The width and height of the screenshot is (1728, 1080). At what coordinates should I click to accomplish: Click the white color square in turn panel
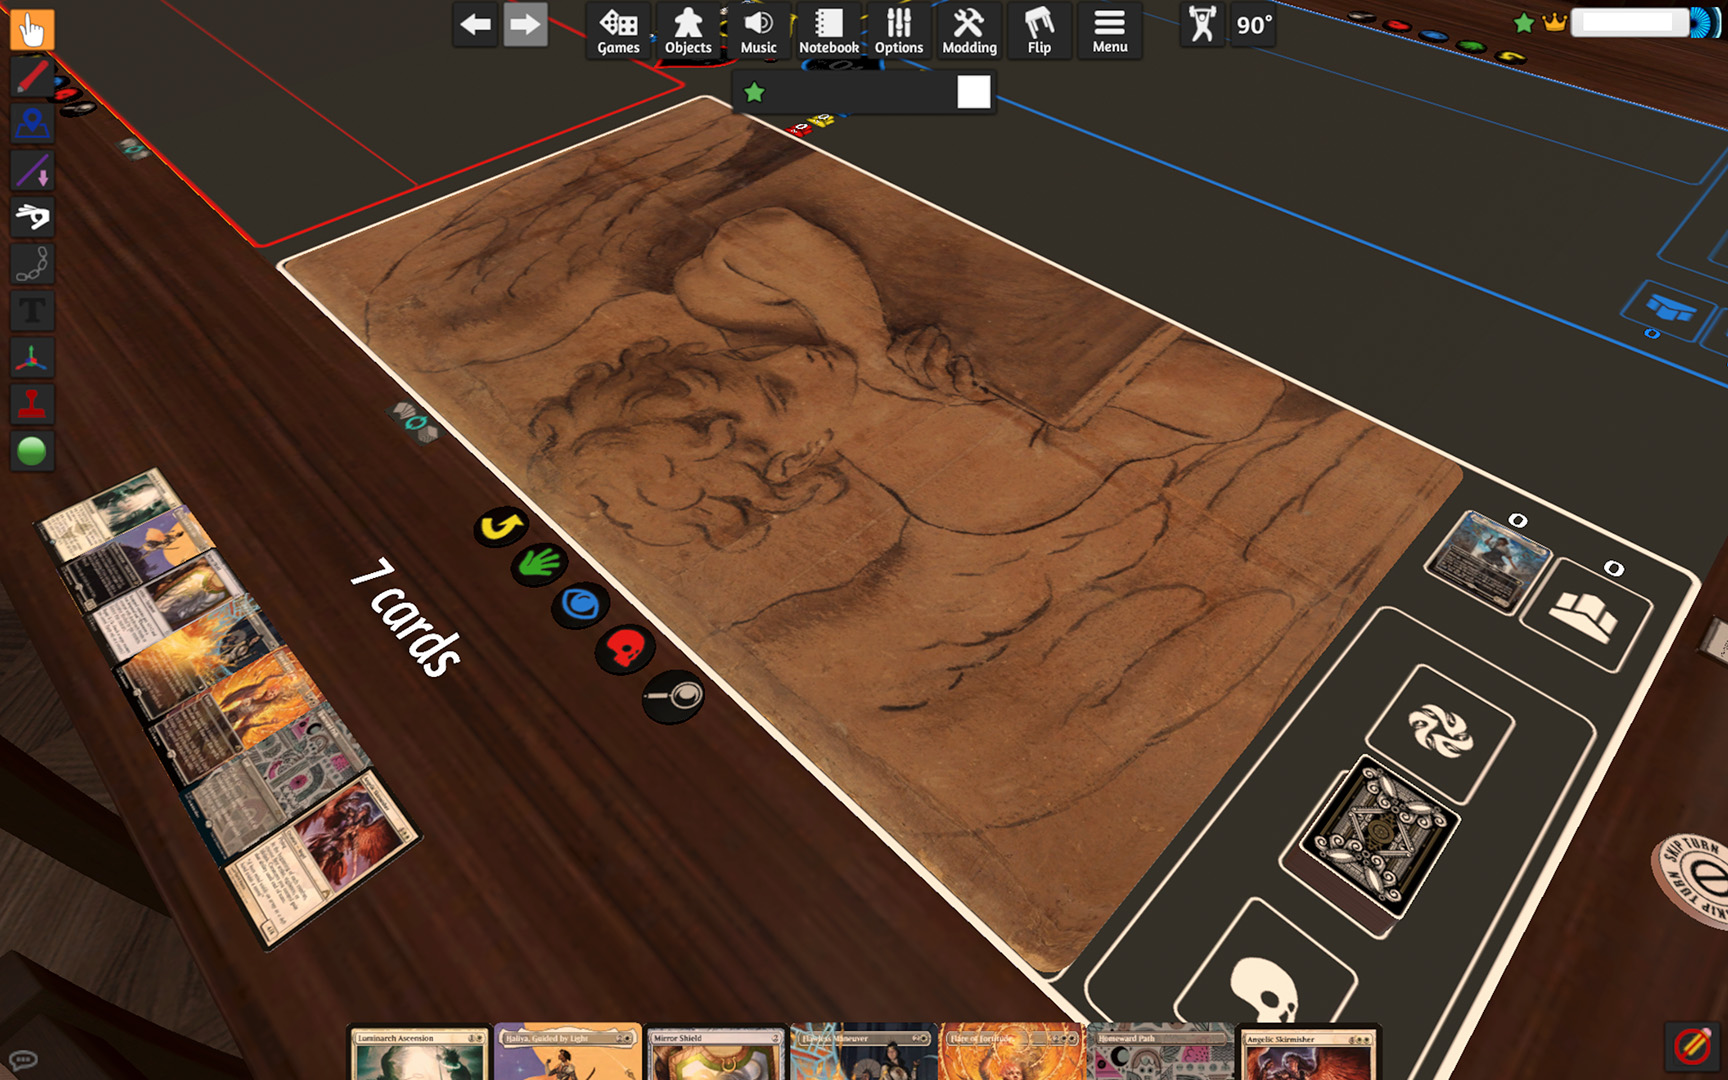click(x=973, y=92)
